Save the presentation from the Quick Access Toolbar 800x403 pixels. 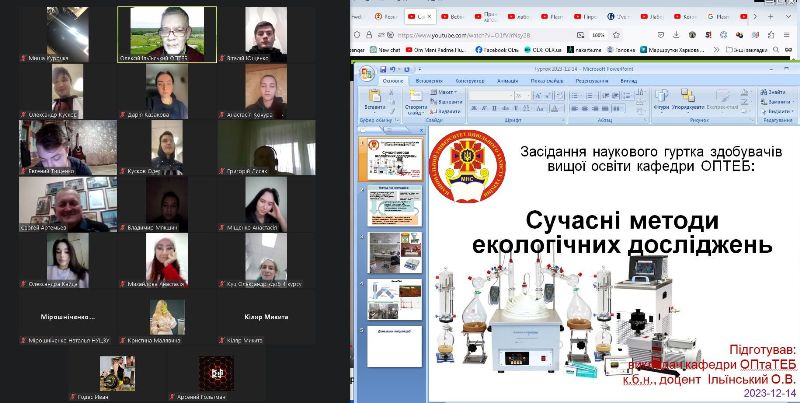coord(382,68)
